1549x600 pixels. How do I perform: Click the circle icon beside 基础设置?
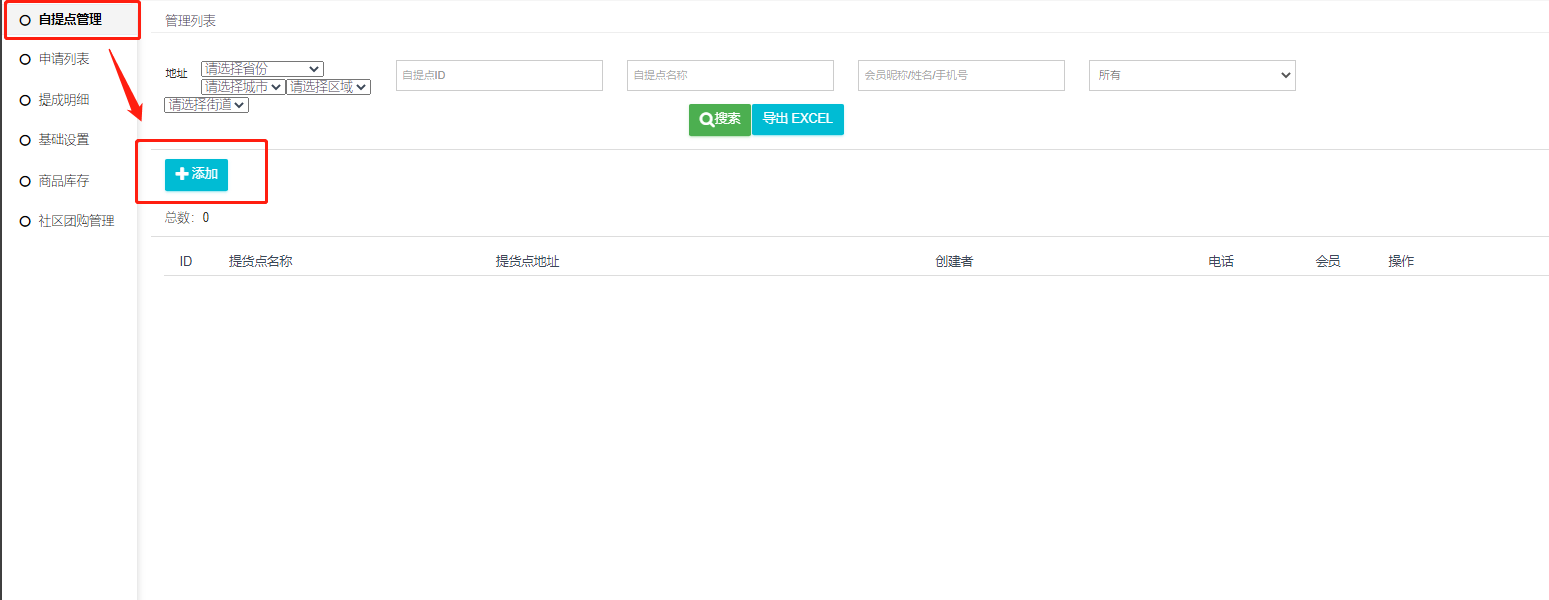[x=25, y=140]
